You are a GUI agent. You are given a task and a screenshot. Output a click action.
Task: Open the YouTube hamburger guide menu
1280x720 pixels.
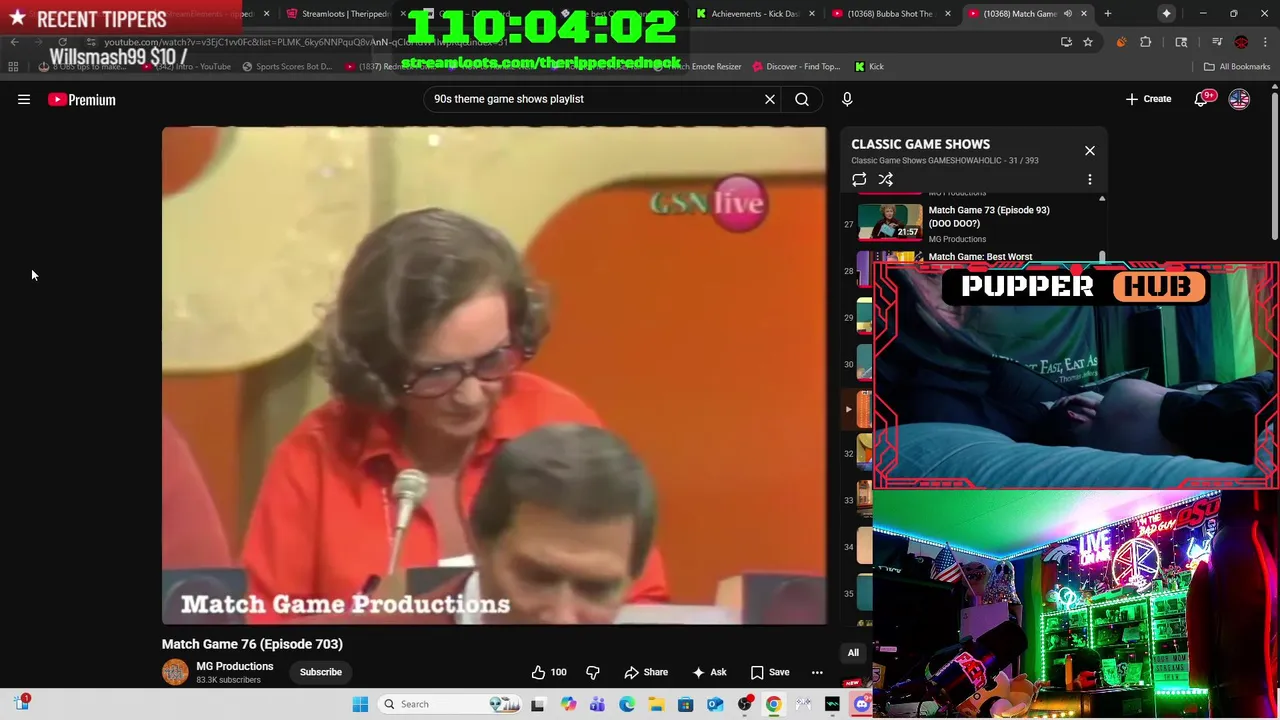coord(24,99)
